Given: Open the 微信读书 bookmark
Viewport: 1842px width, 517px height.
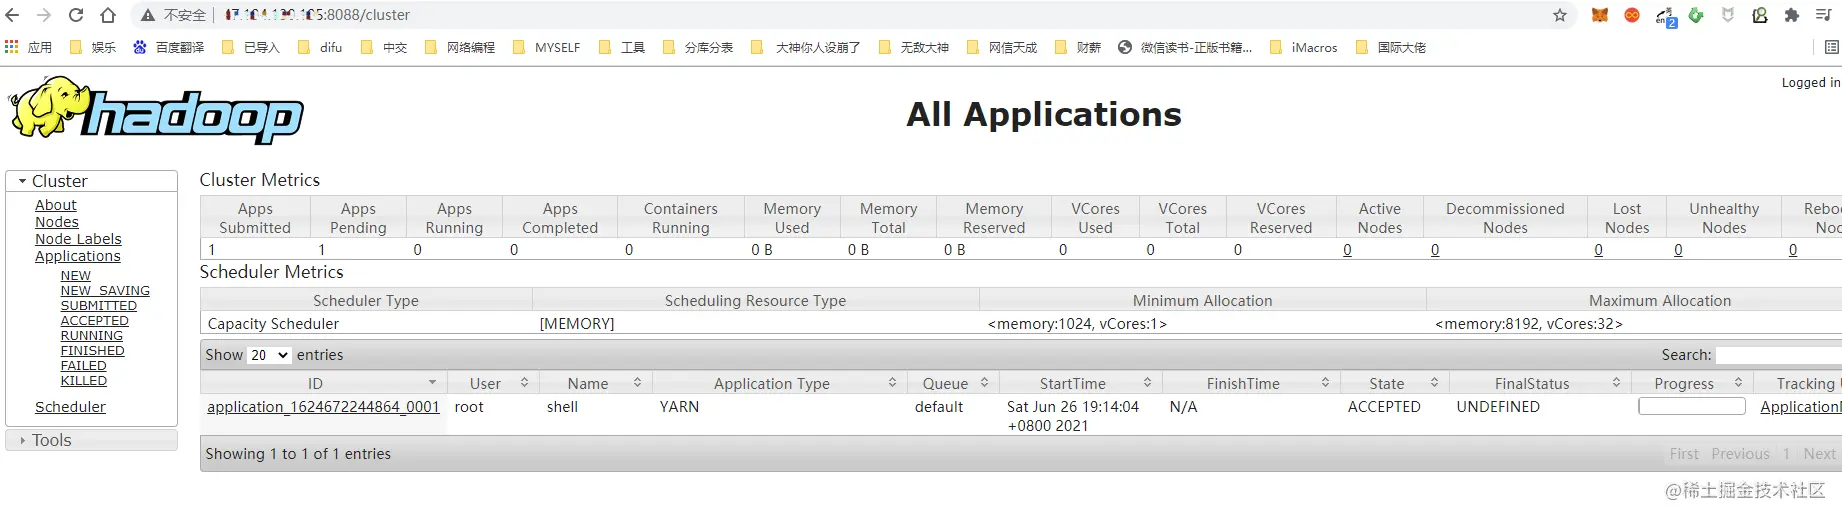Looking at the screenshot, I should coord(1185,47).
